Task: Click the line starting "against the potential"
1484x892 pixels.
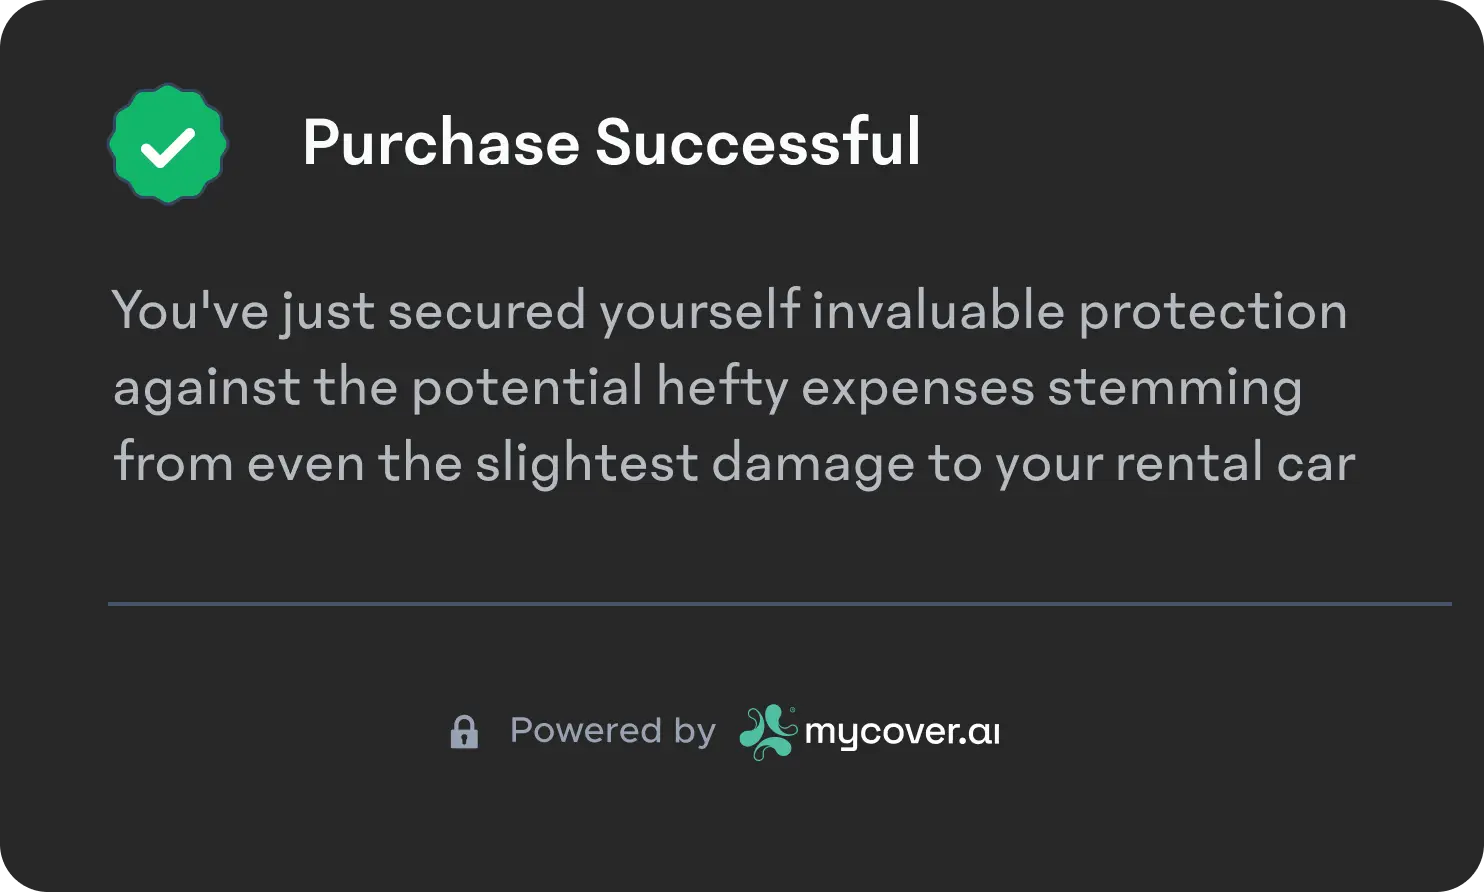Action: click(708, 388)
